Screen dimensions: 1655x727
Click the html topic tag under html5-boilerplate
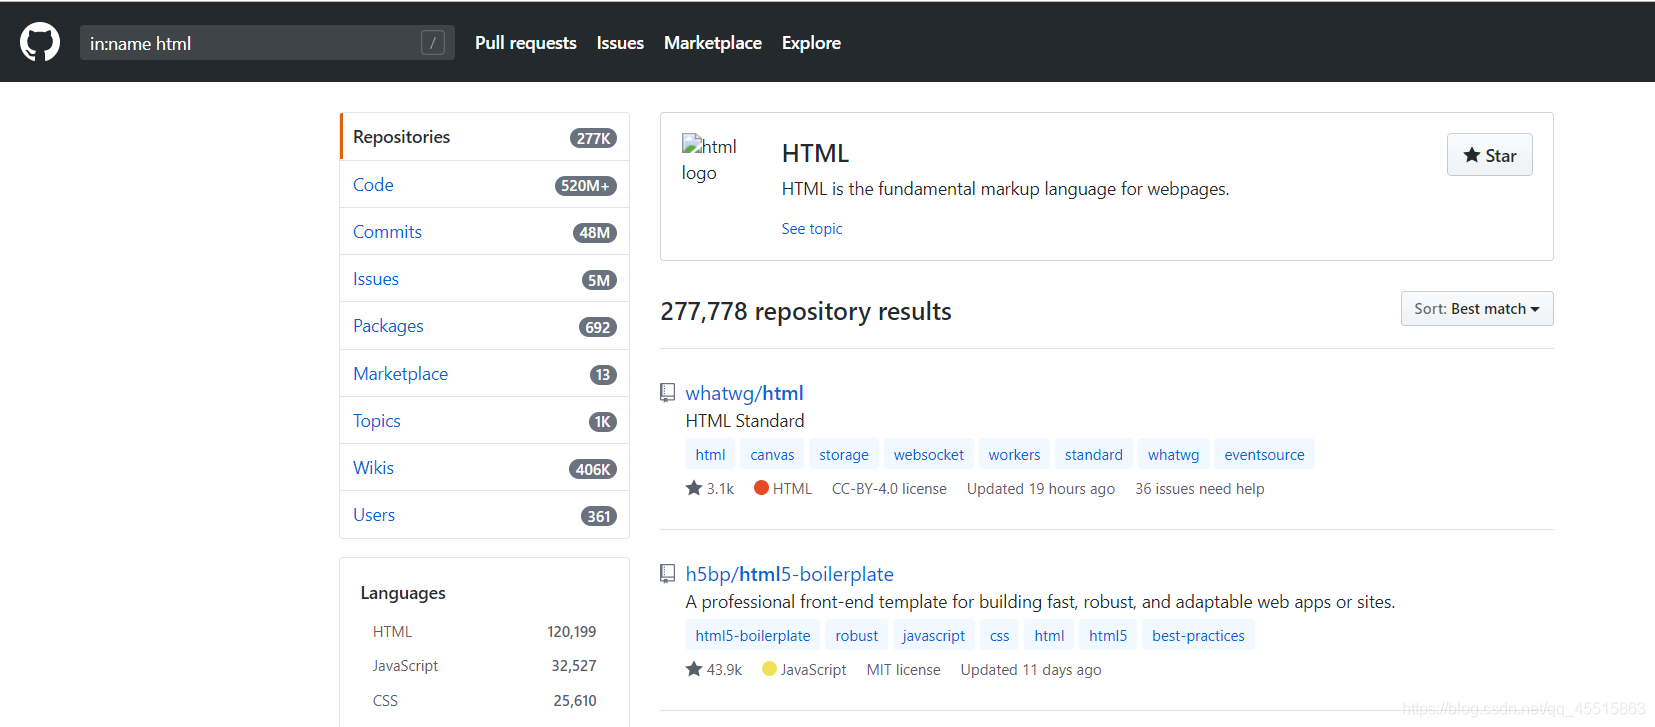(1050, 636)
